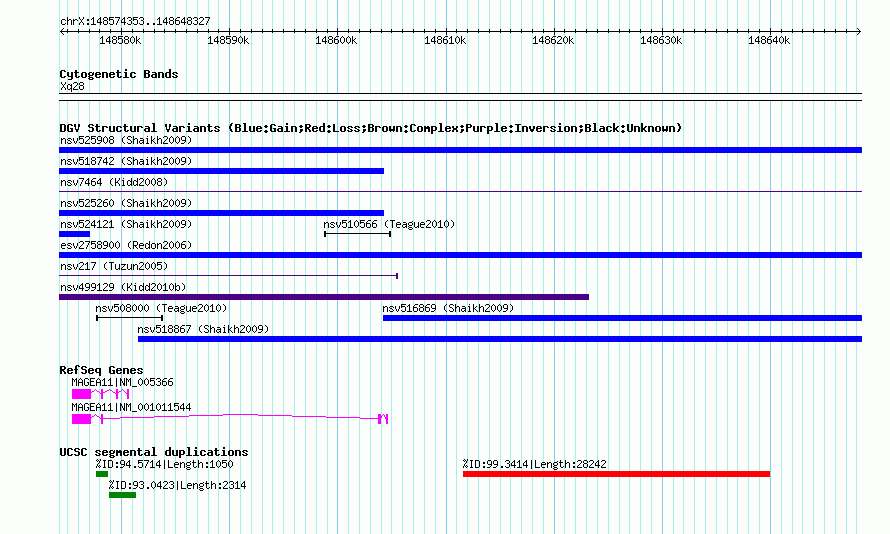Click the green duplication bar of length 1050
The width and height of the screenshot is (890, 534).
coord(102,474)
